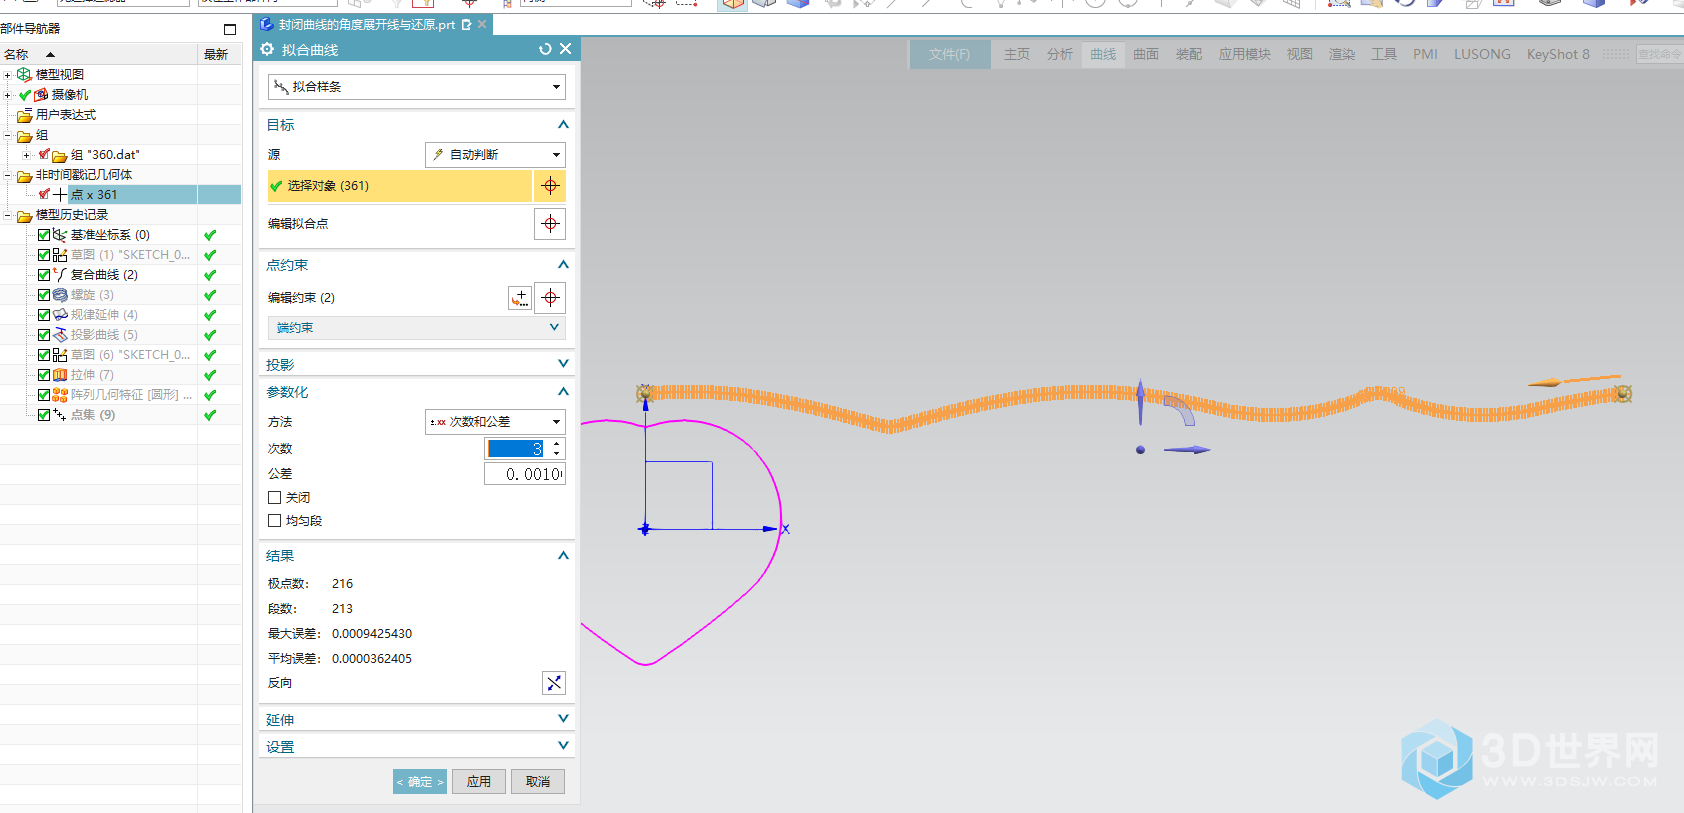This screenshot has width=1684, height=813.
Task: Open the 拟合样条 type dropdown
Action: [x=417, y=87]
